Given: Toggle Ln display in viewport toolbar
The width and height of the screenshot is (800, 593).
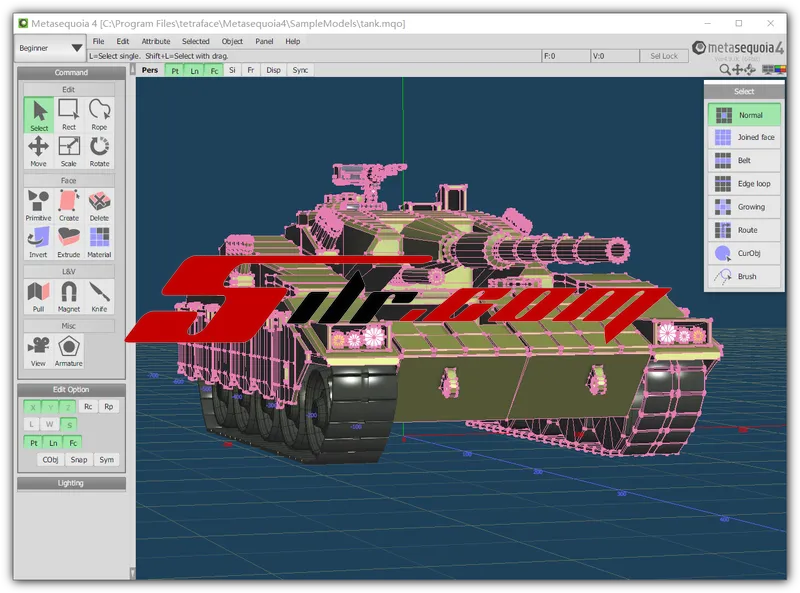Looking at the screenshot, I should point(194,70).
